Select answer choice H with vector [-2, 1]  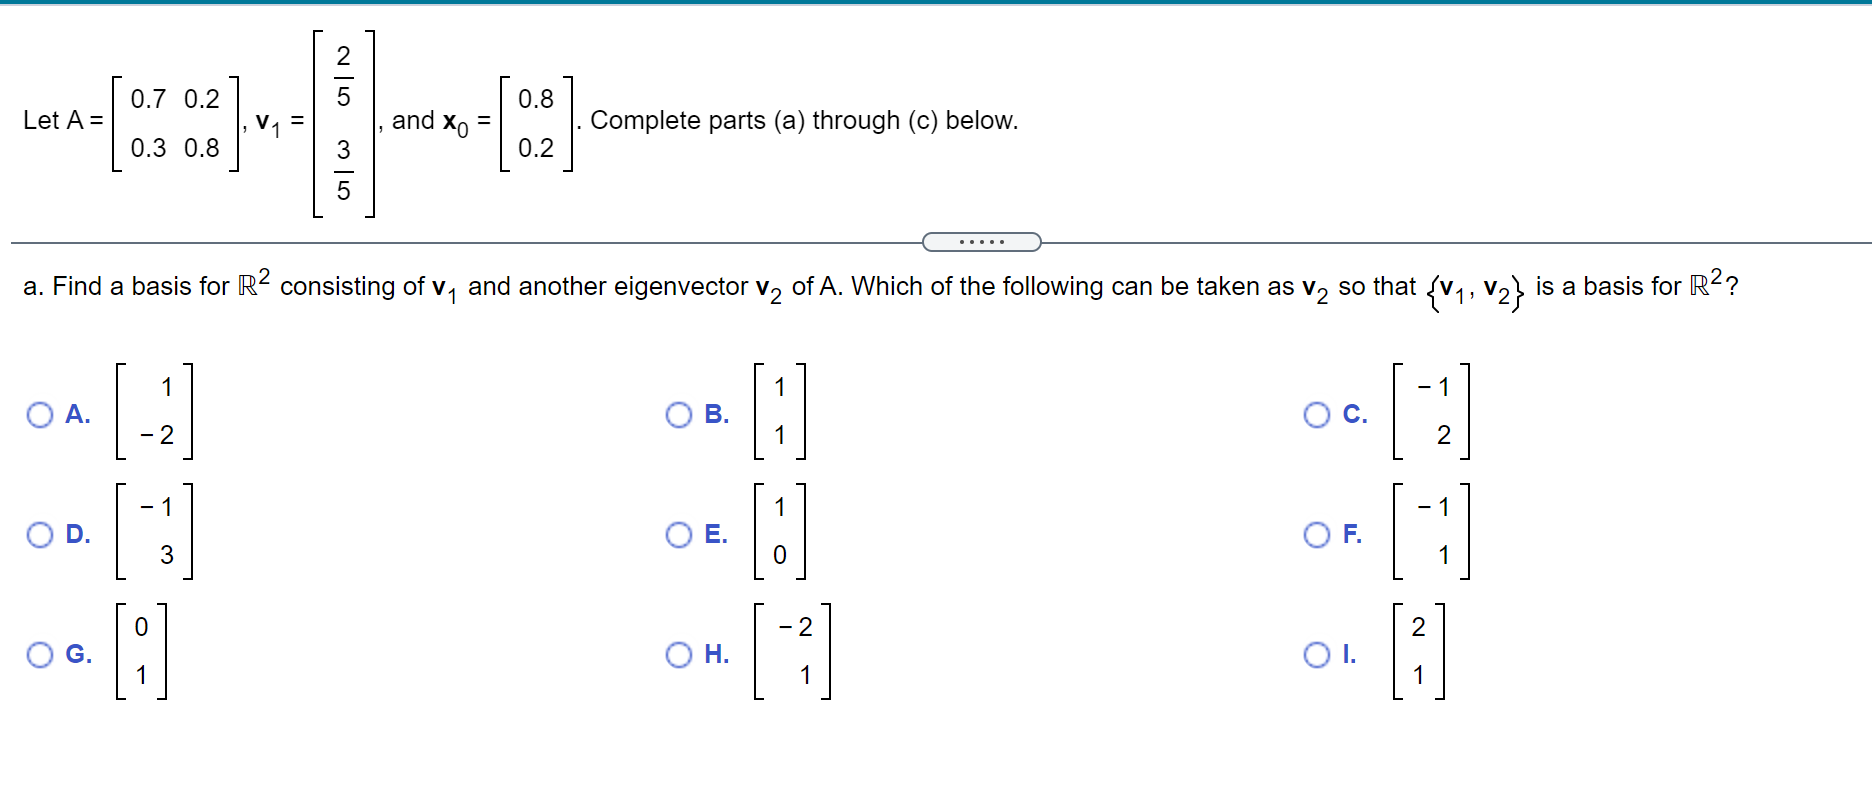[x=681, y=654]
